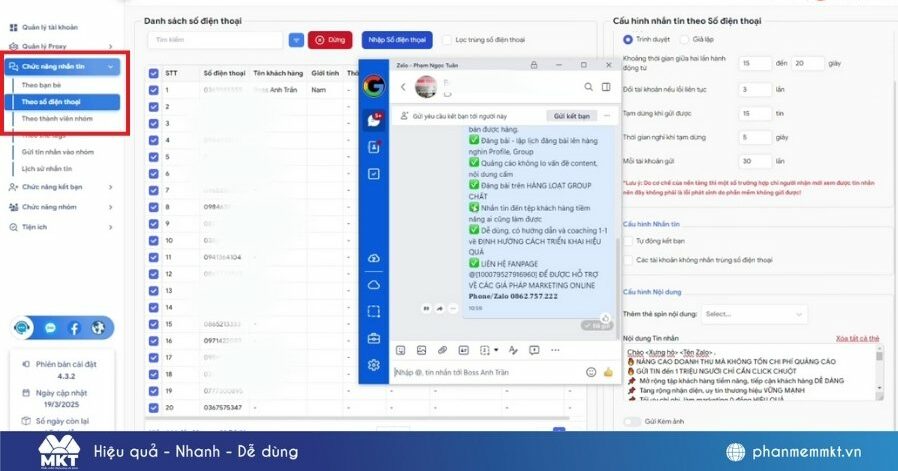Click contact card icon in Zalo chat toolbar
The width and height of the screenshot is (898, 471).
click(463, 350)
